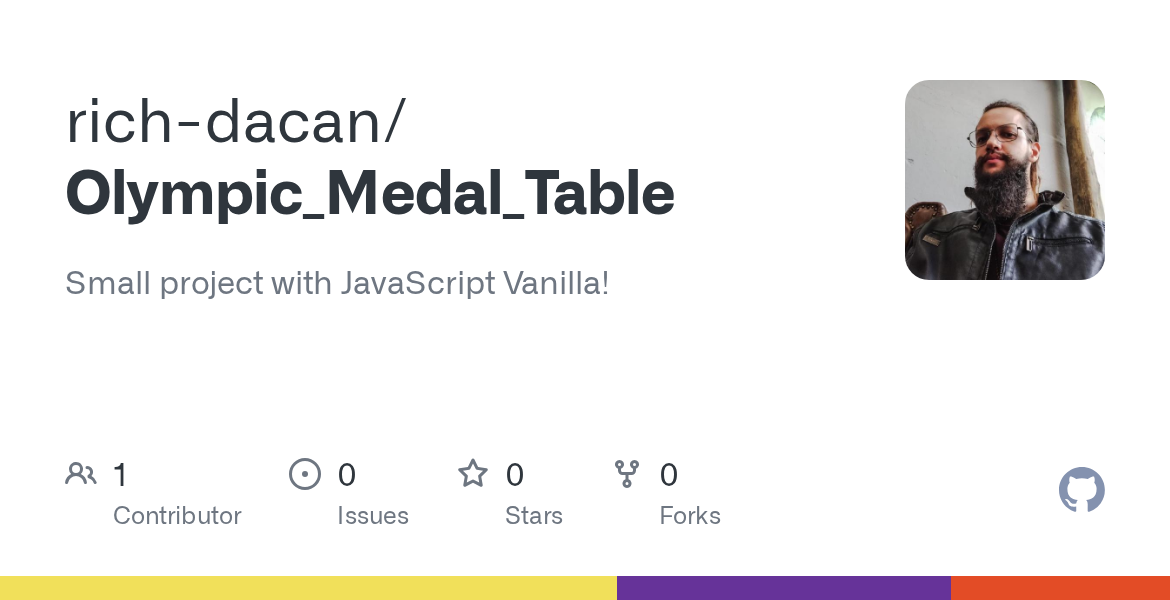Viewport: 1170px width, 600px height.
Task: Click the 'Contributor' label
Action: 177,516
